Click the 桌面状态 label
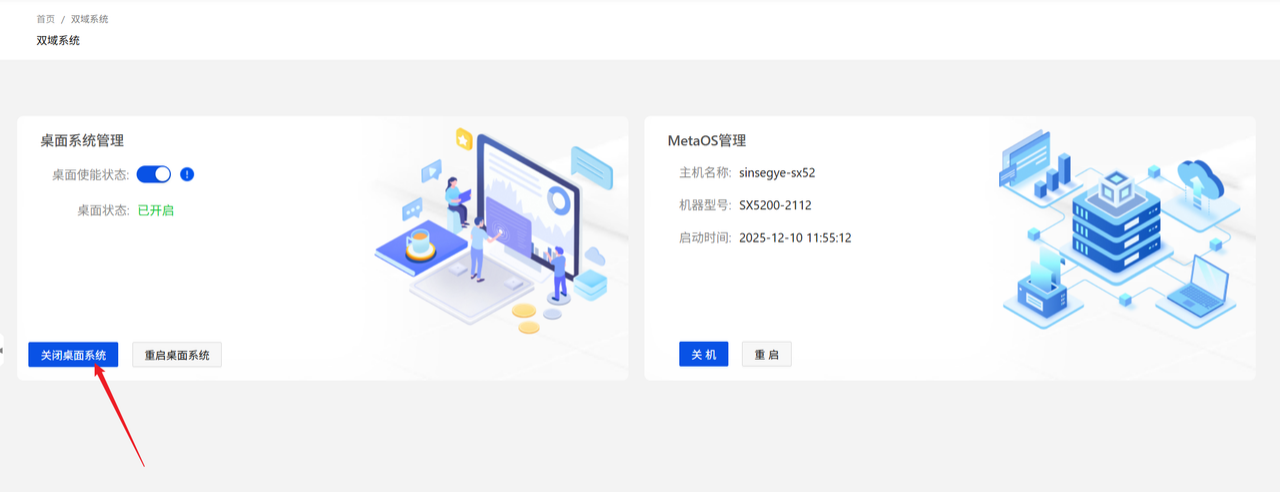1280x492 pixels. coord(104,210)
